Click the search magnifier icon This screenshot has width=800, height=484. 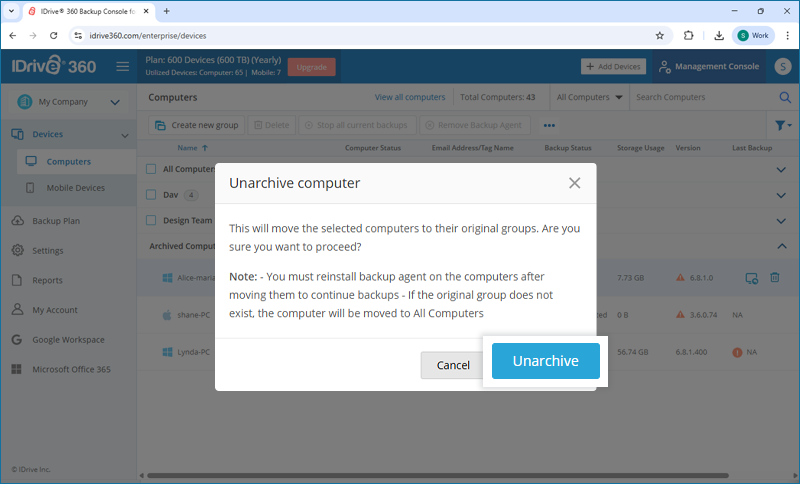coord(785,97)
